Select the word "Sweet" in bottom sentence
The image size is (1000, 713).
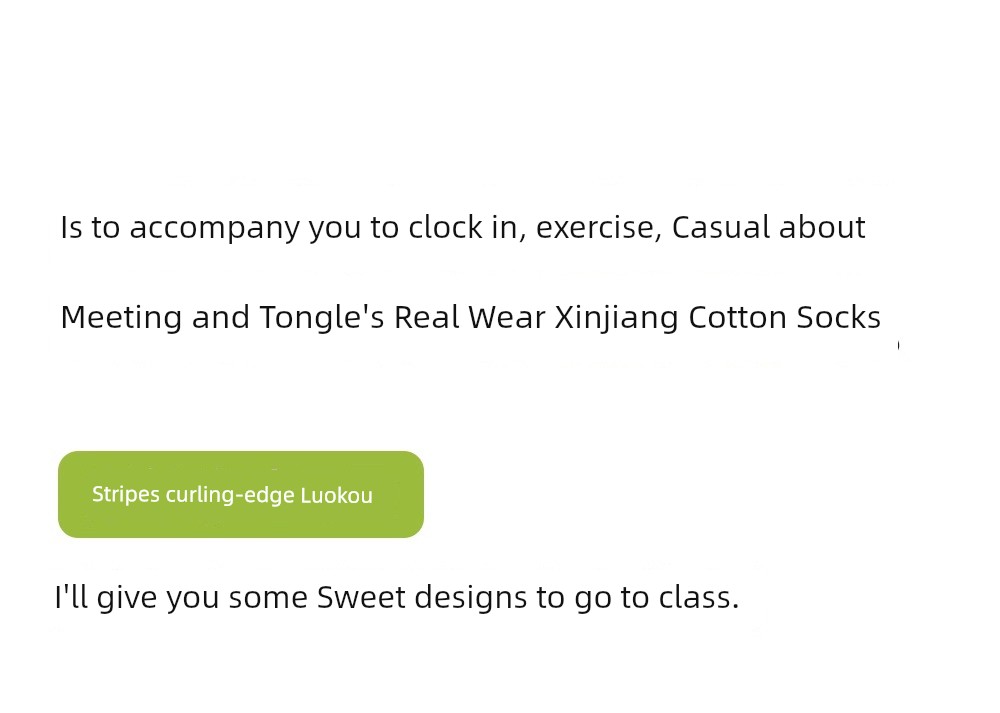361,598
